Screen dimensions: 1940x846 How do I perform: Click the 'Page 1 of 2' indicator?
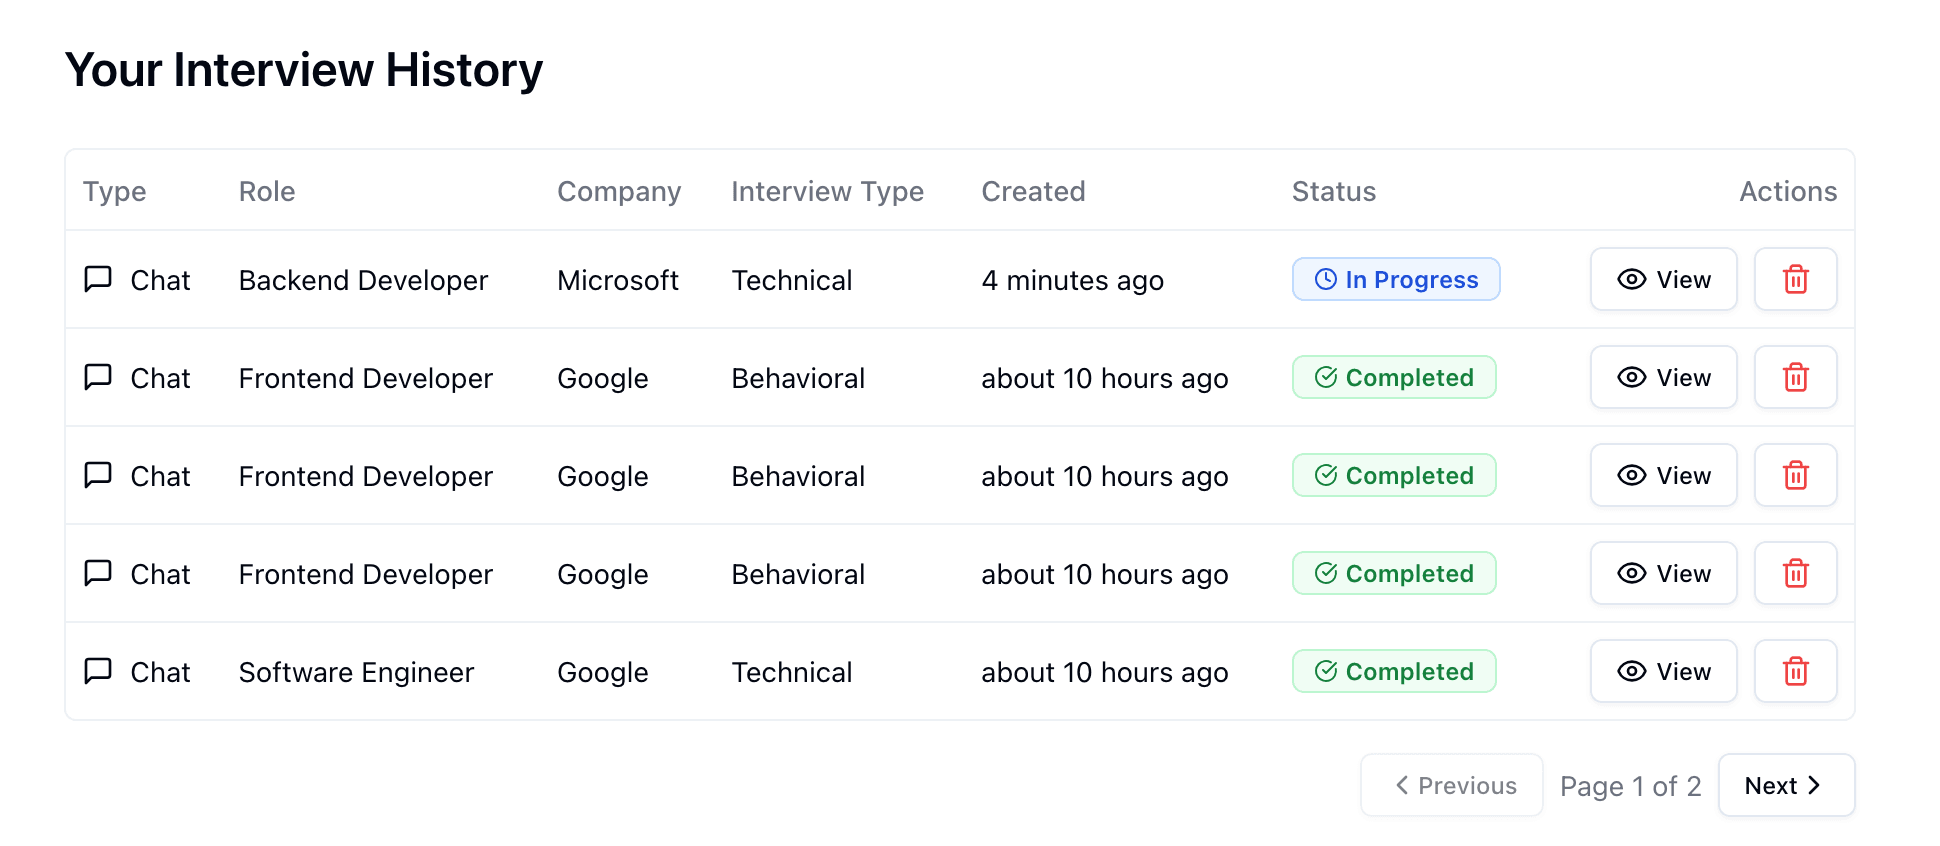point(1630,786)
